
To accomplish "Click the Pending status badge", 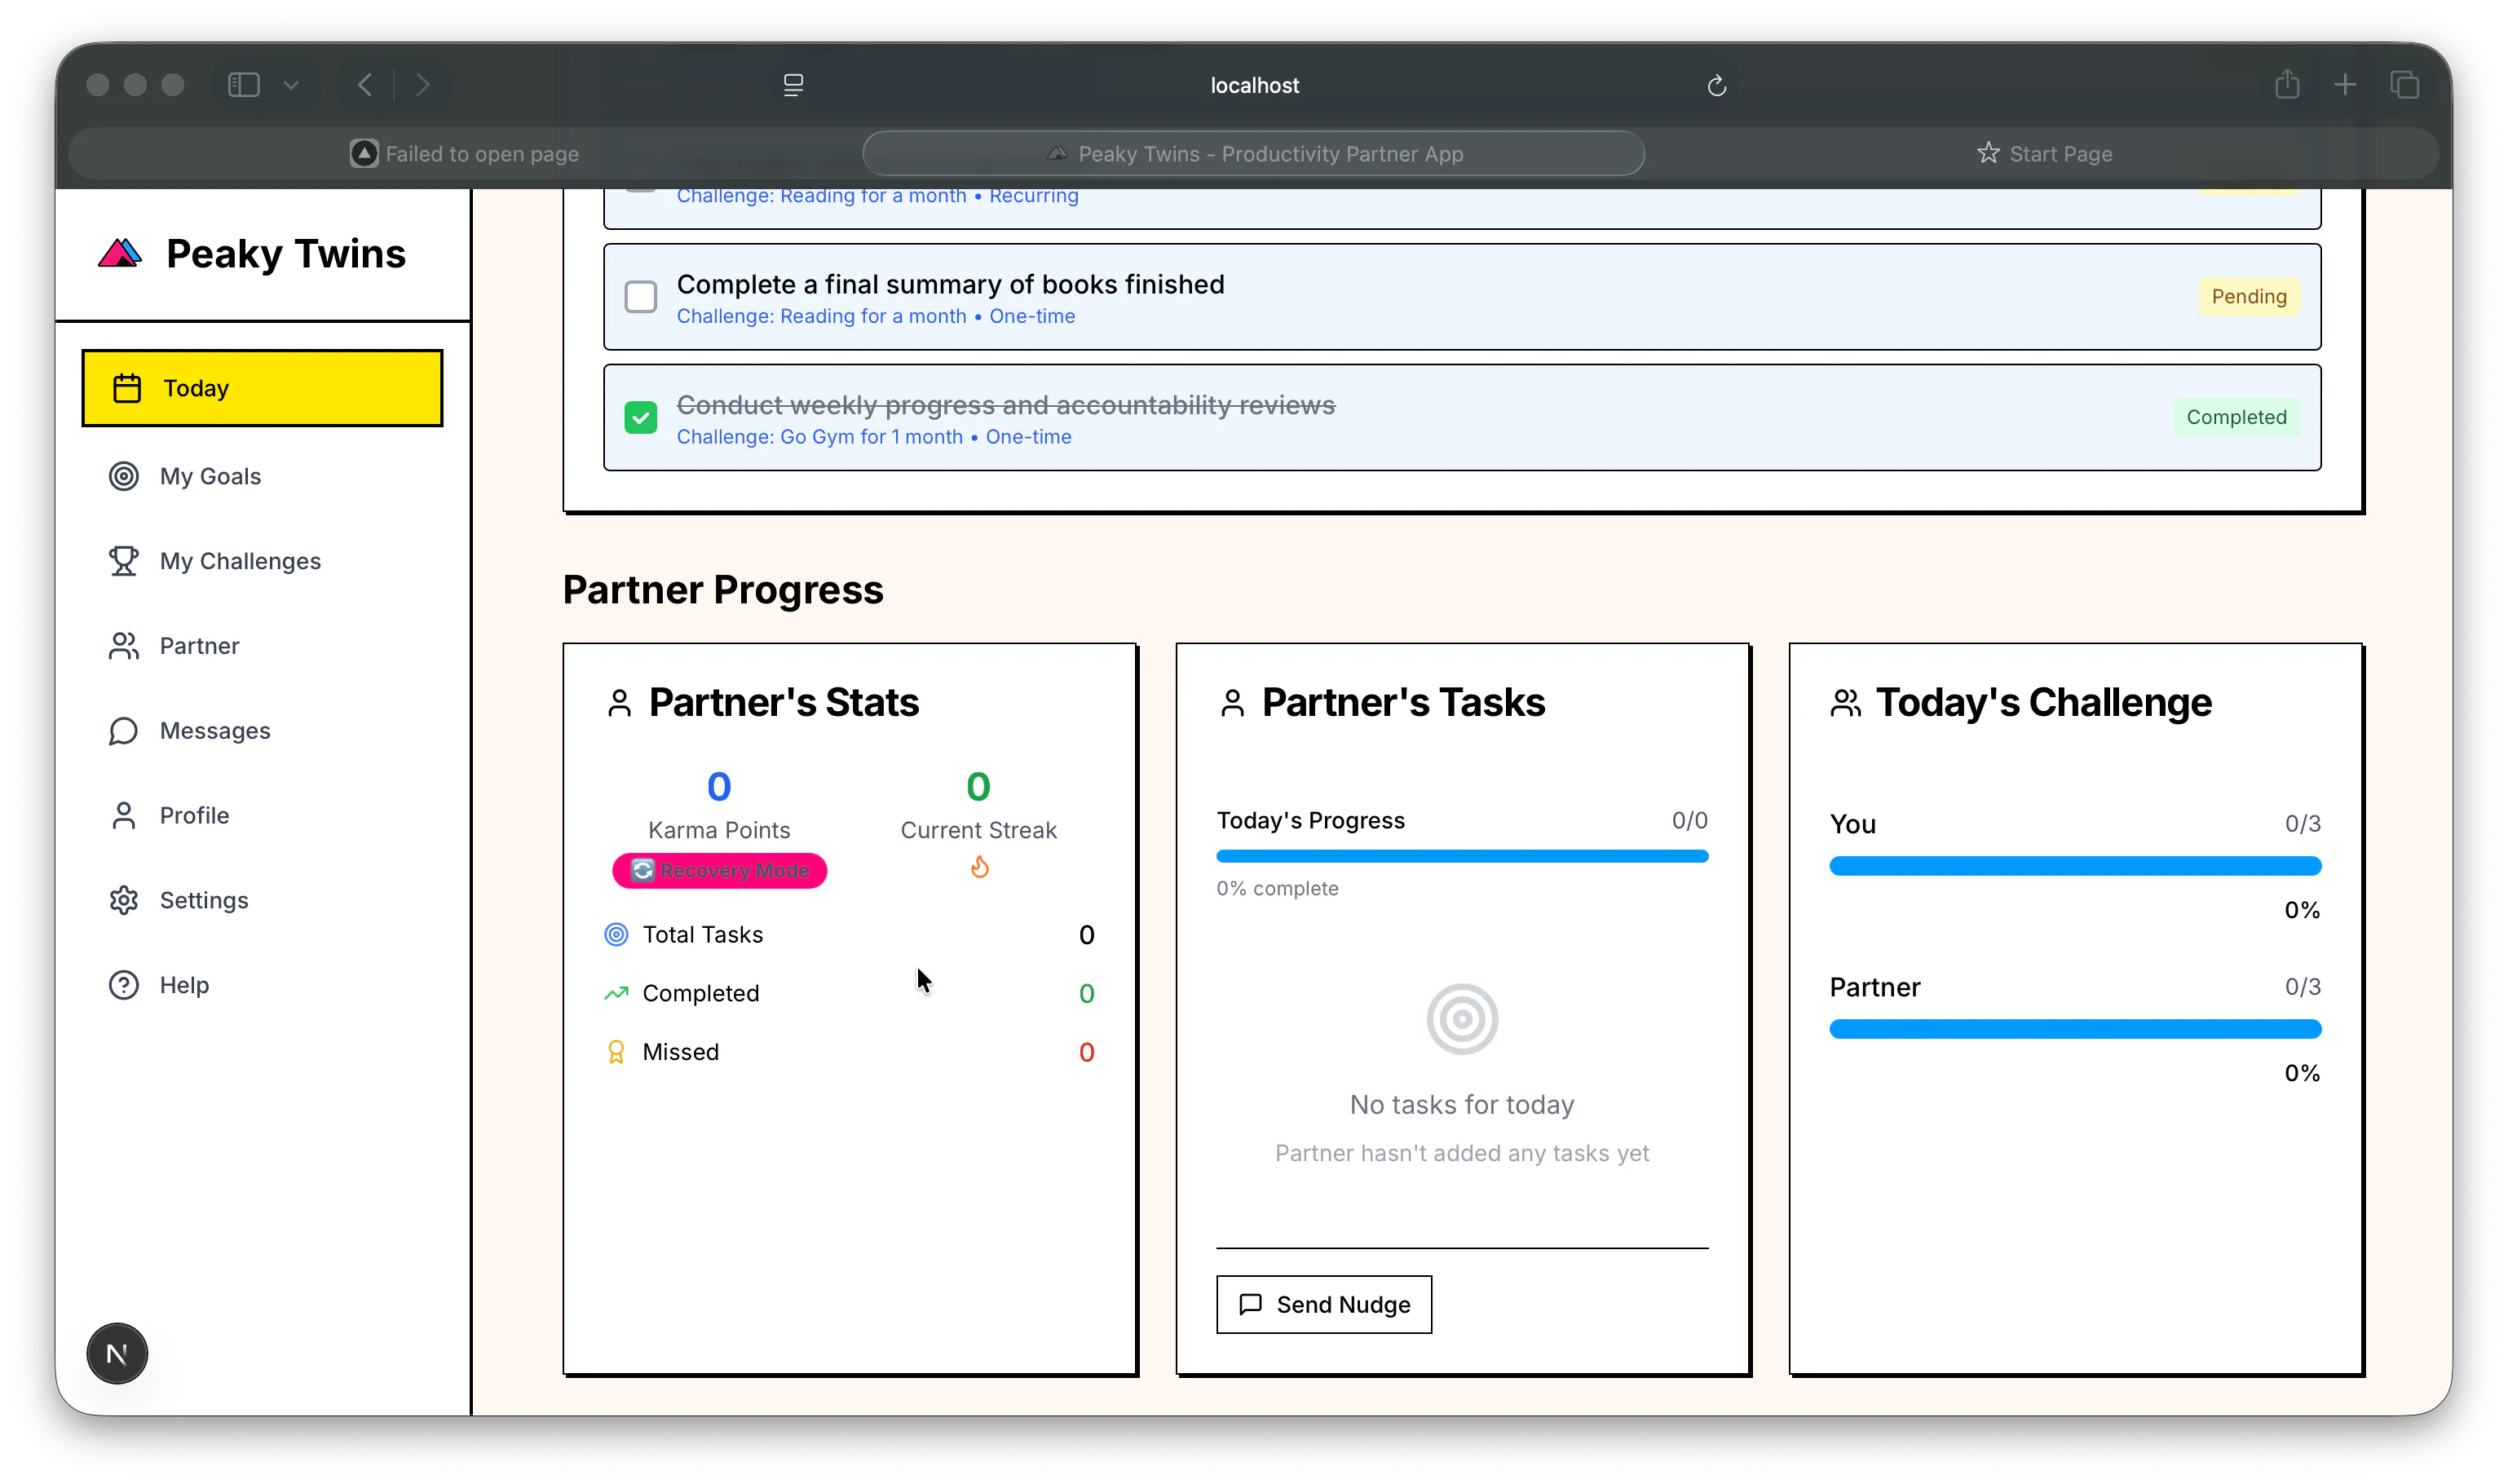I will [2249, 297].
